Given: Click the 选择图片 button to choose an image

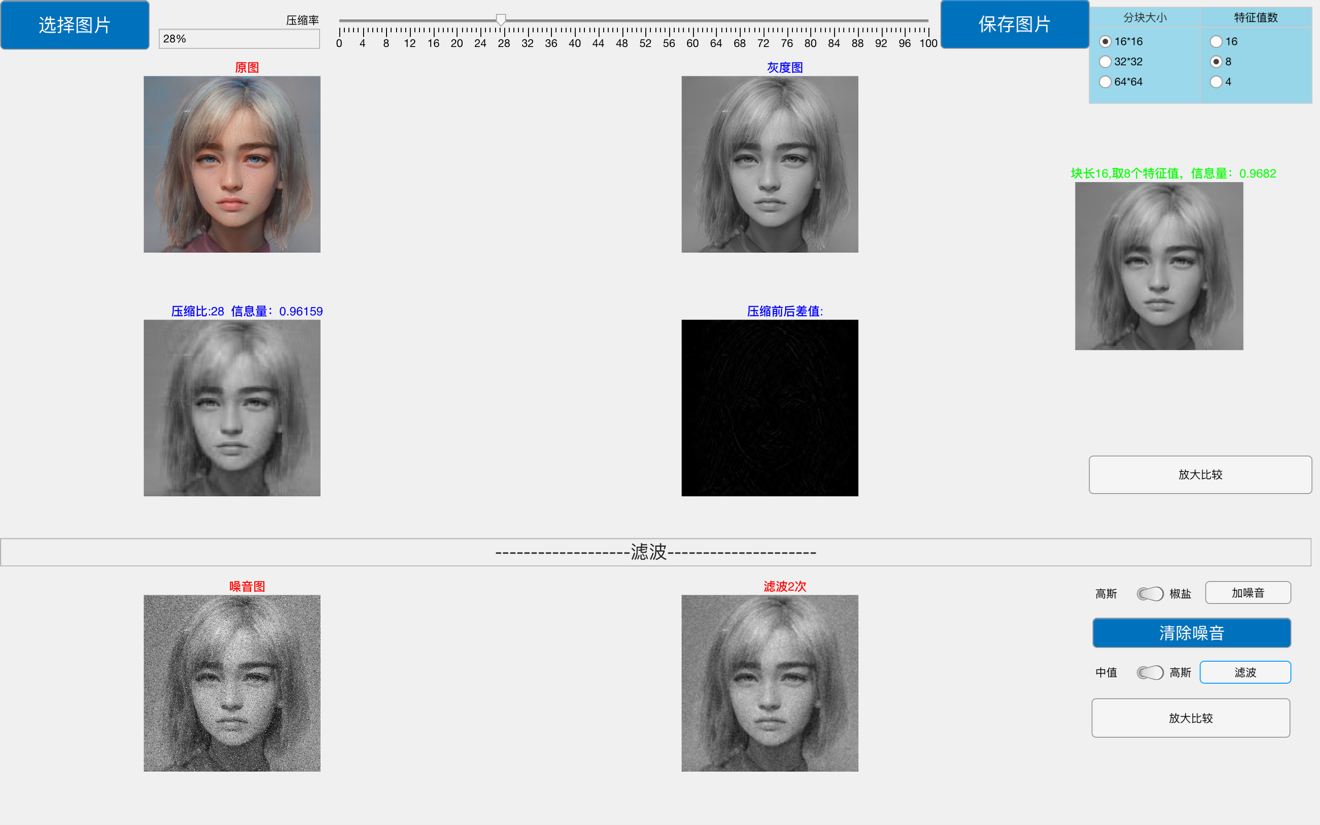Looking at the screenshot, I should (x=74, y=24).
